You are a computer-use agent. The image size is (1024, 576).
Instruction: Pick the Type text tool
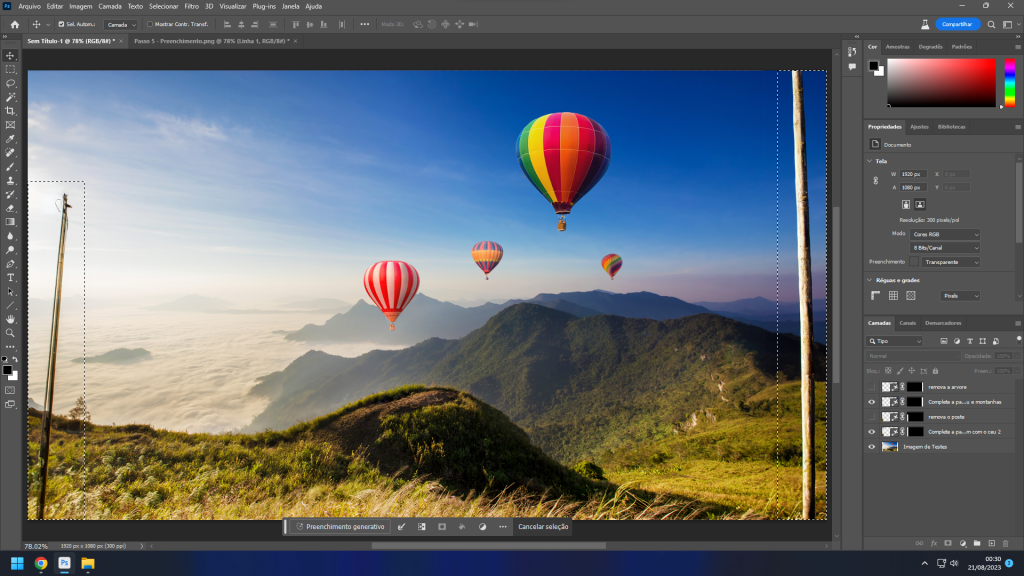point(11,277)
